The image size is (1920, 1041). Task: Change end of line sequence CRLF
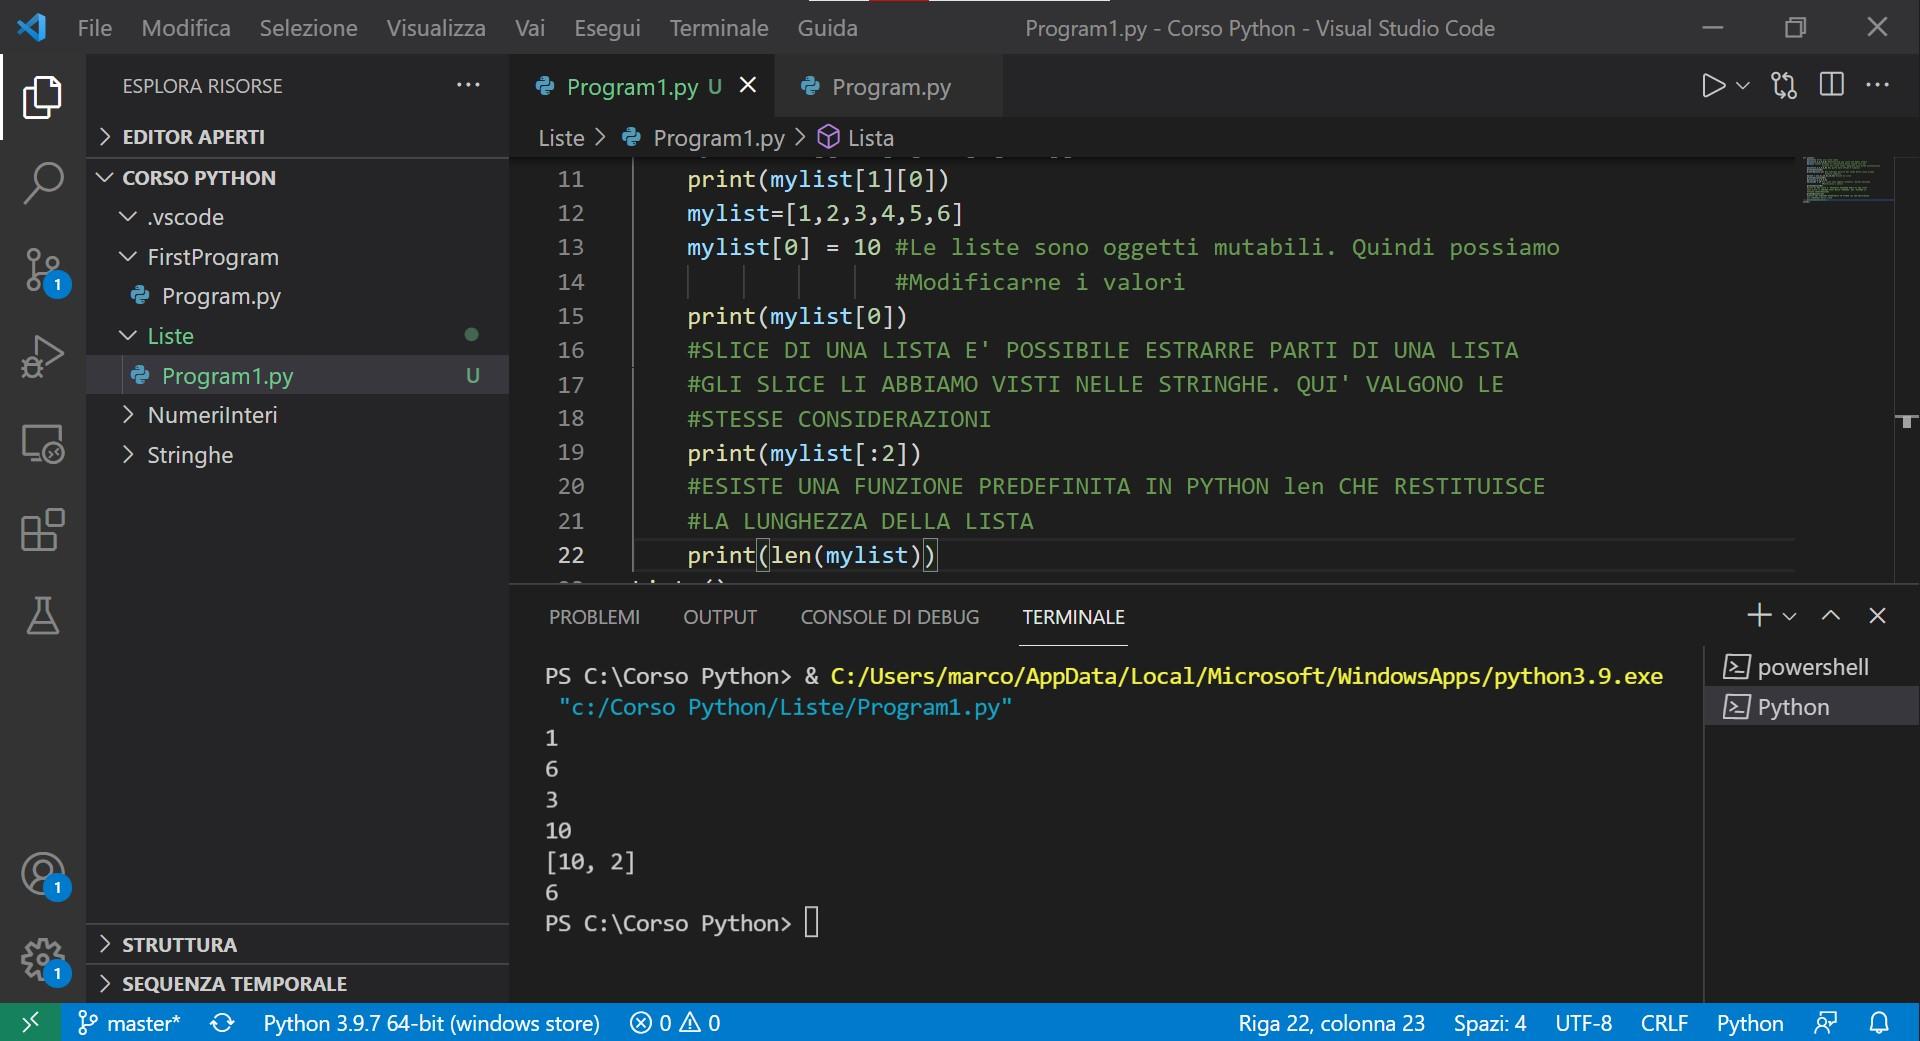point(1664,1023)
